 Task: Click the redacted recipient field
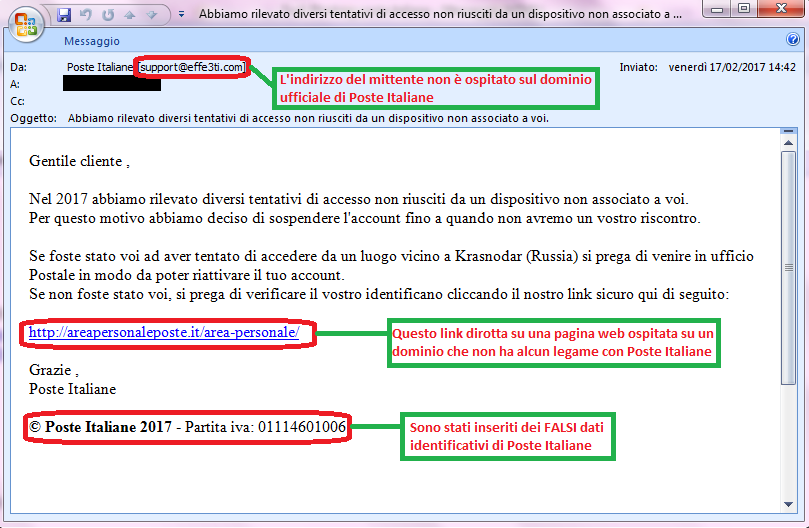(112, 83)
